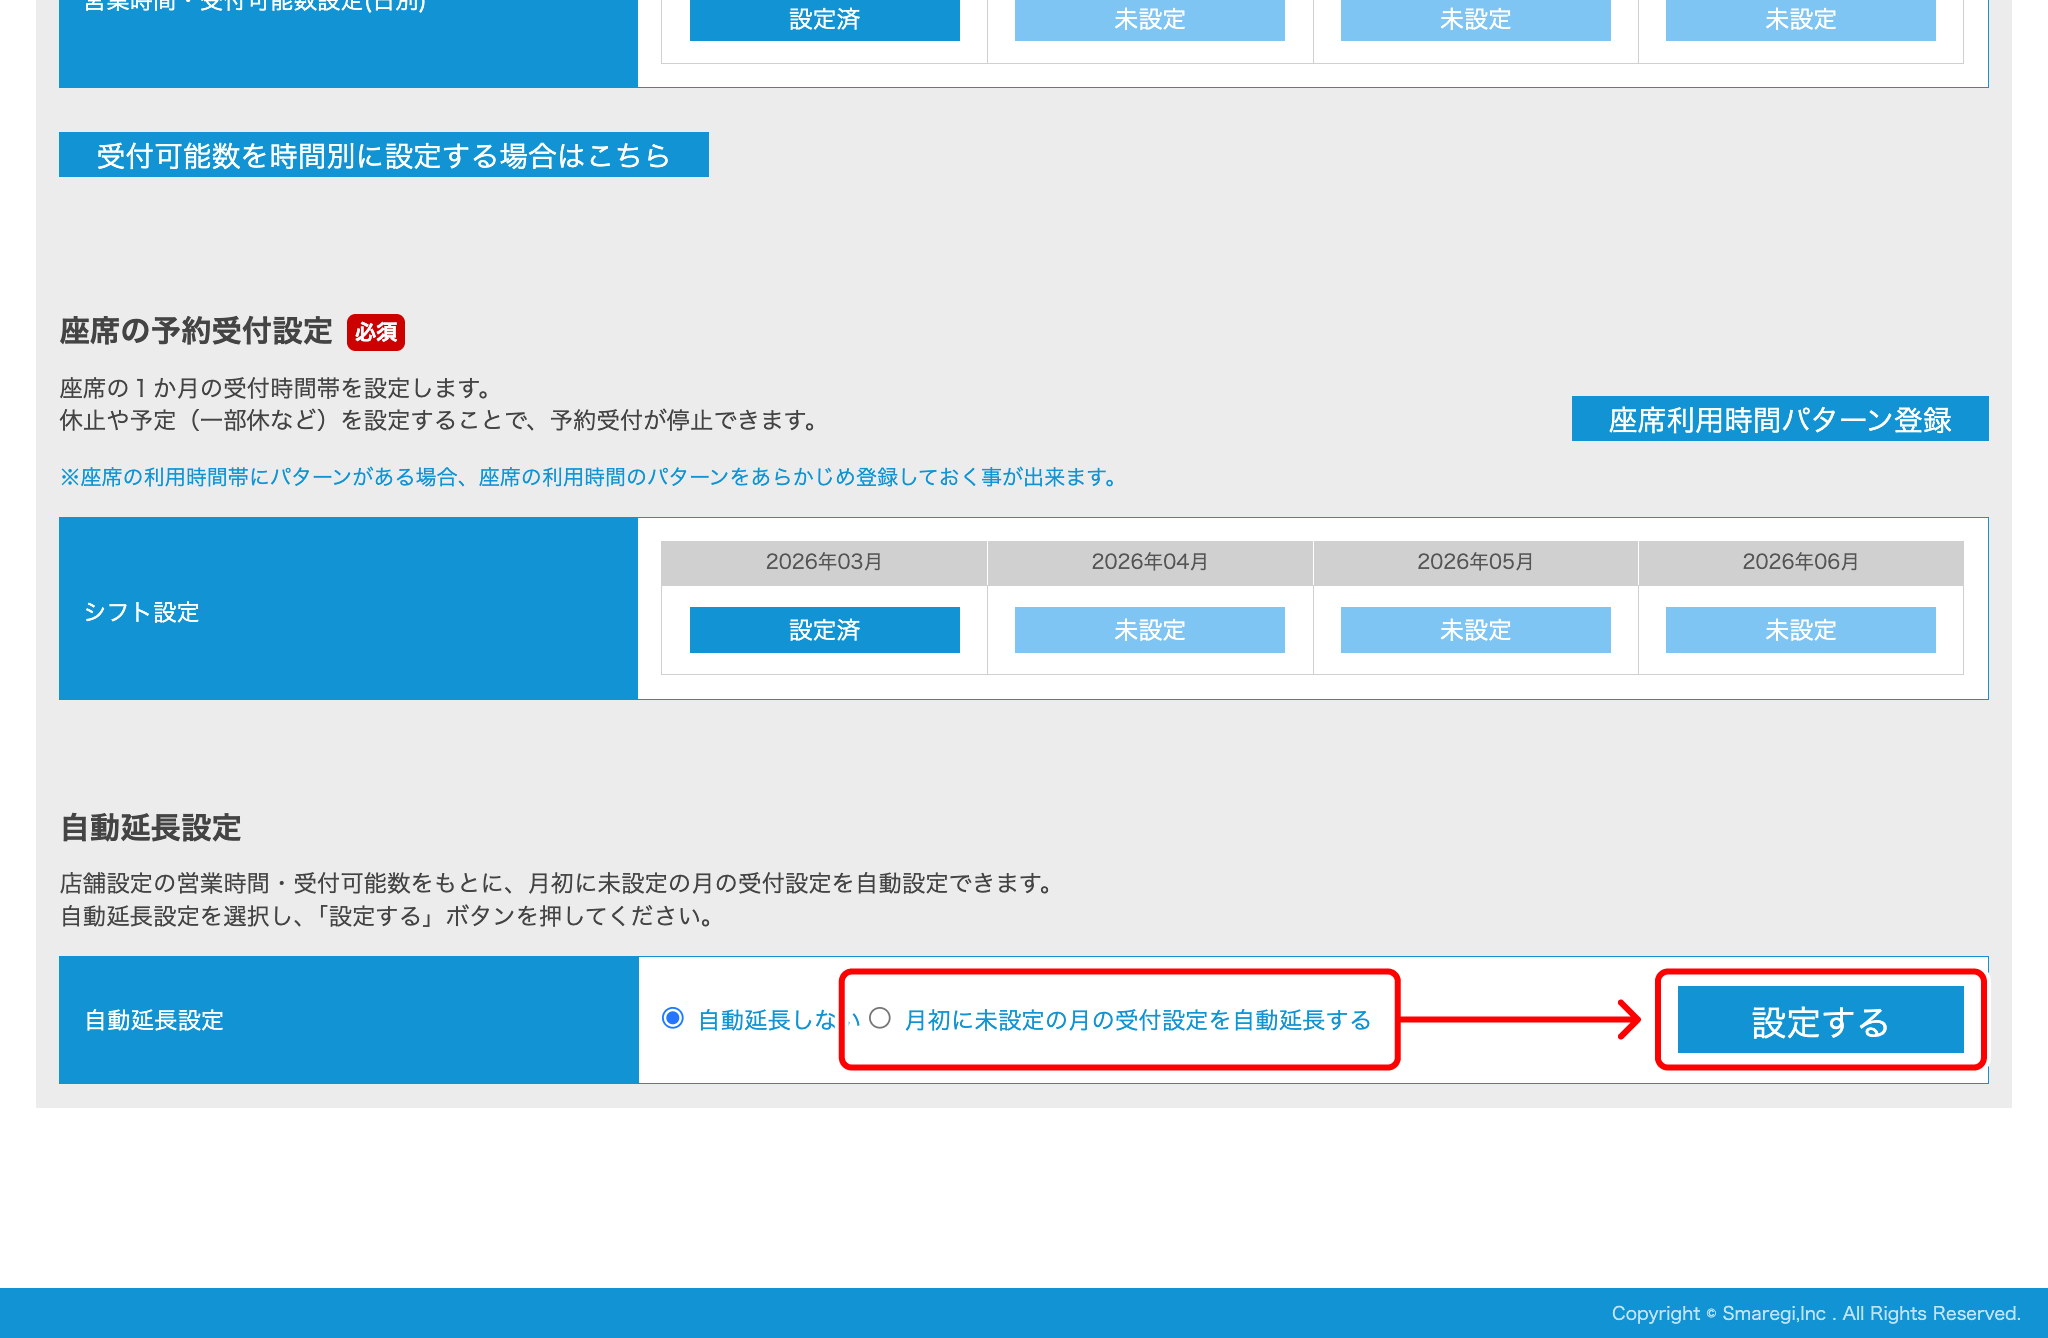The height and width of the screenshot is (1338, 2048).
Task: Click the 未設定 button for 2026年04月 shift
Action: pyautogui.click(x=1149, y=630)
